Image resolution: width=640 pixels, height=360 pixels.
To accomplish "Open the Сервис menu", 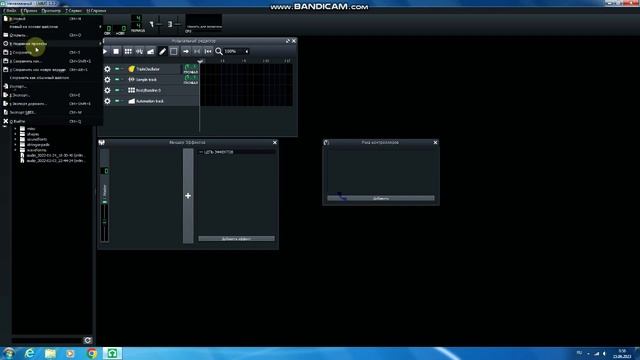I will (73, 11).
